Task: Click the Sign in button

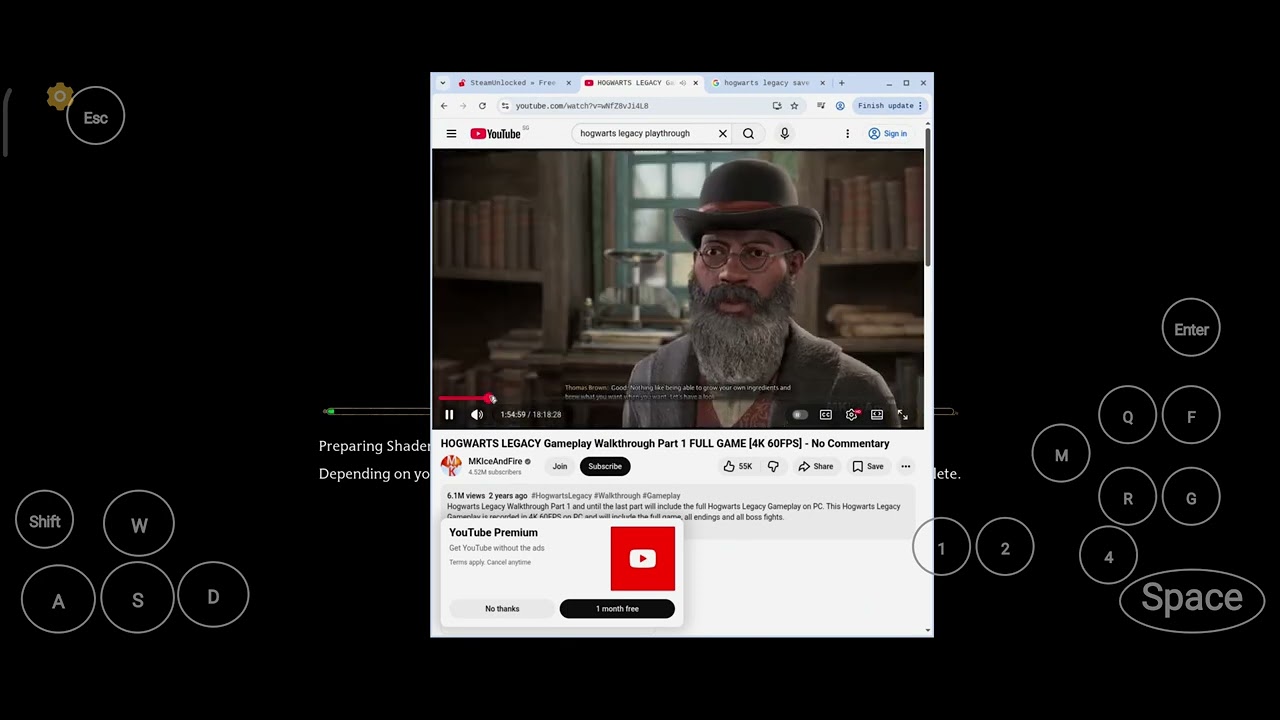Action: tap(888, 134)
